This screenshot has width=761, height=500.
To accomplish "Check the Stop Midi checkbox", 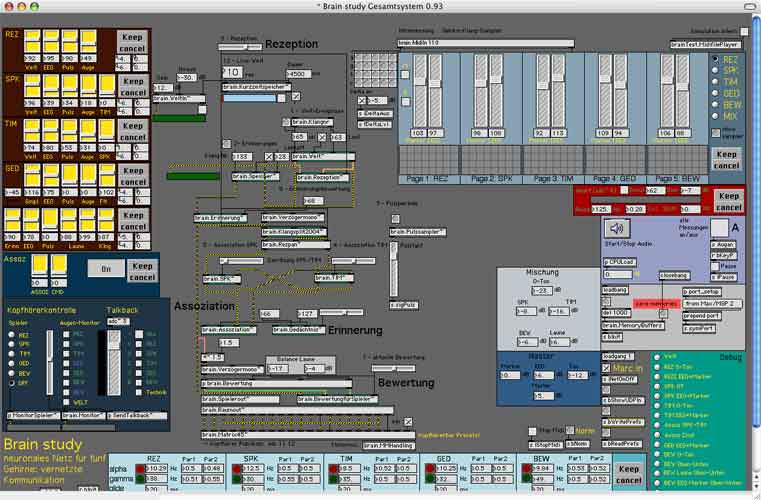I will click(x=532, y=431).
